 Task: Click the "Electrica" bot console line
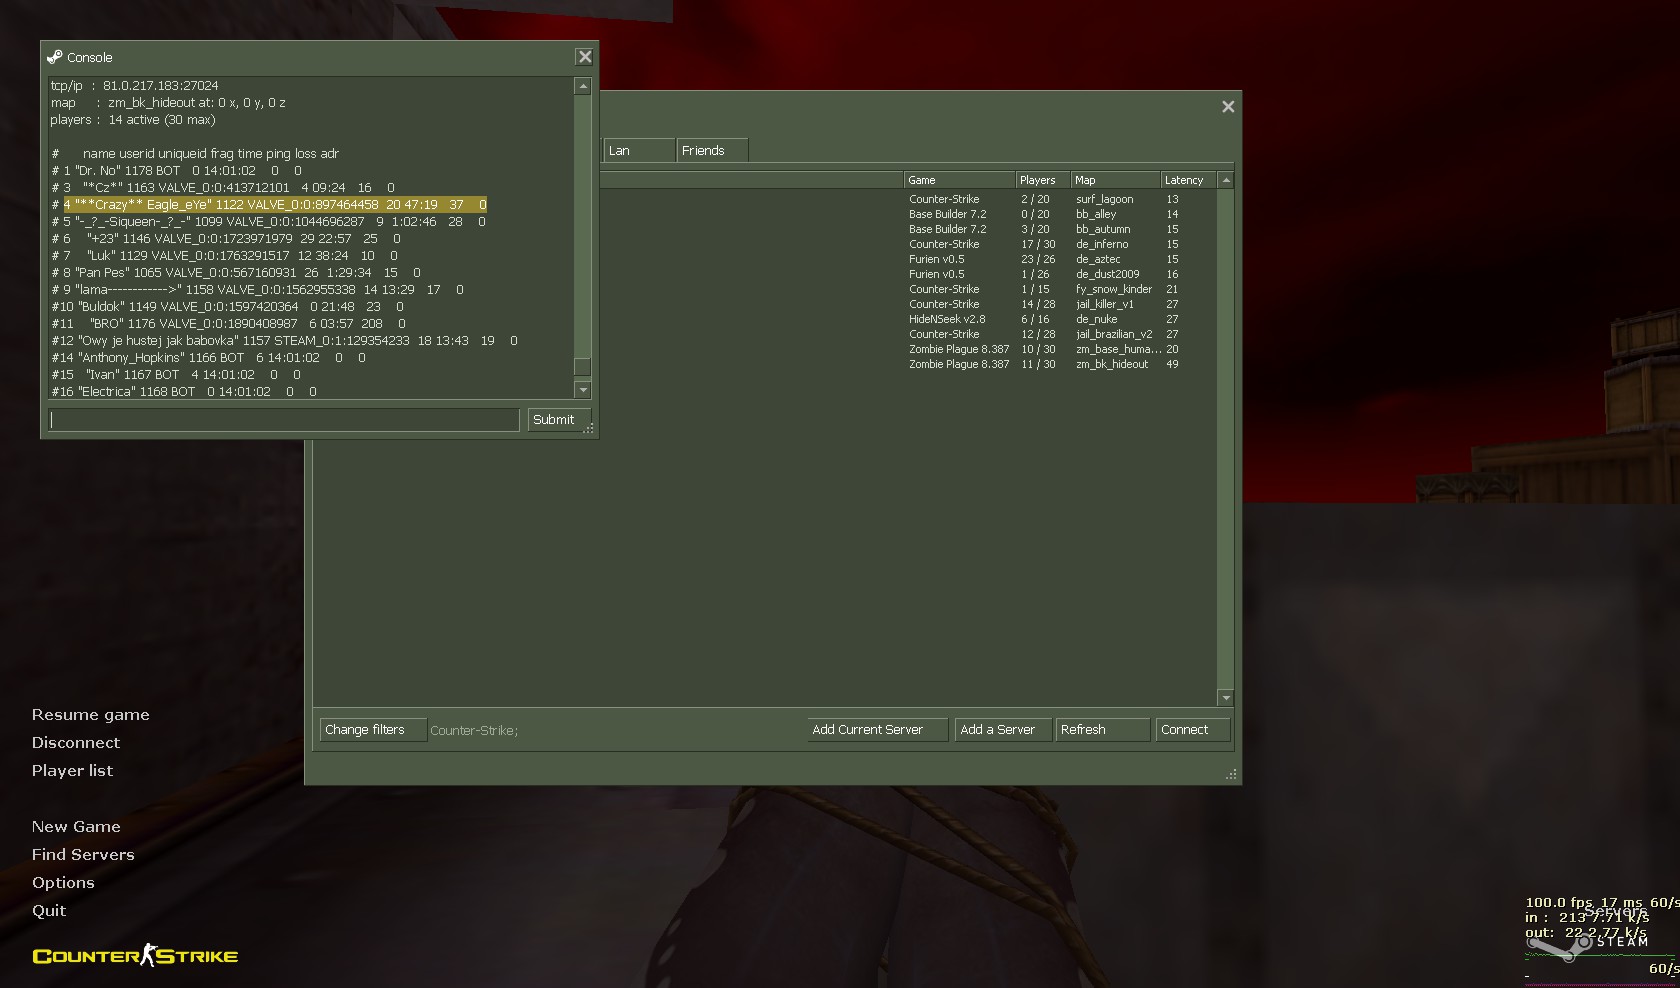pyautogui.click(x=184, y=392)
